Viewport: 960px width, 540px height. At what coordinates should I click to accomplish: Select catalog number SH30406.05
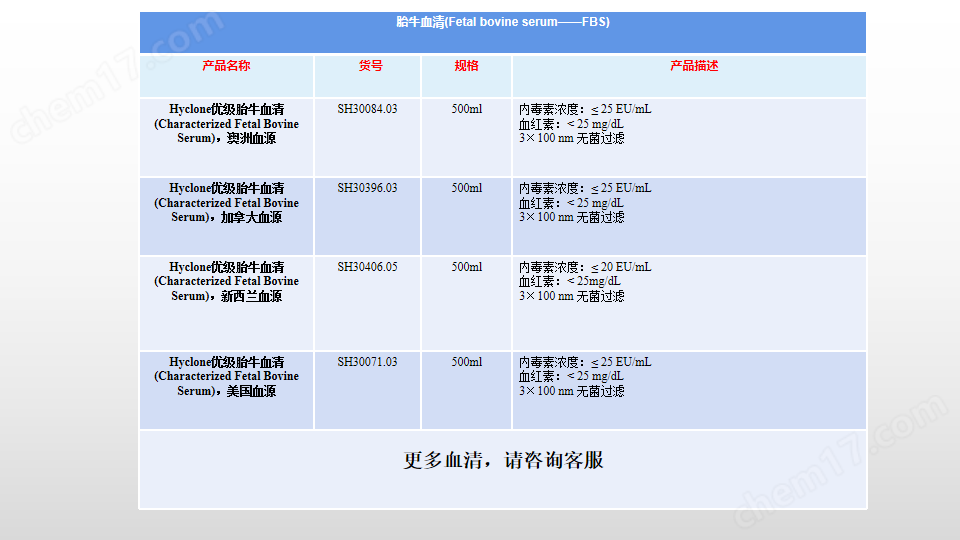(367, 267)
